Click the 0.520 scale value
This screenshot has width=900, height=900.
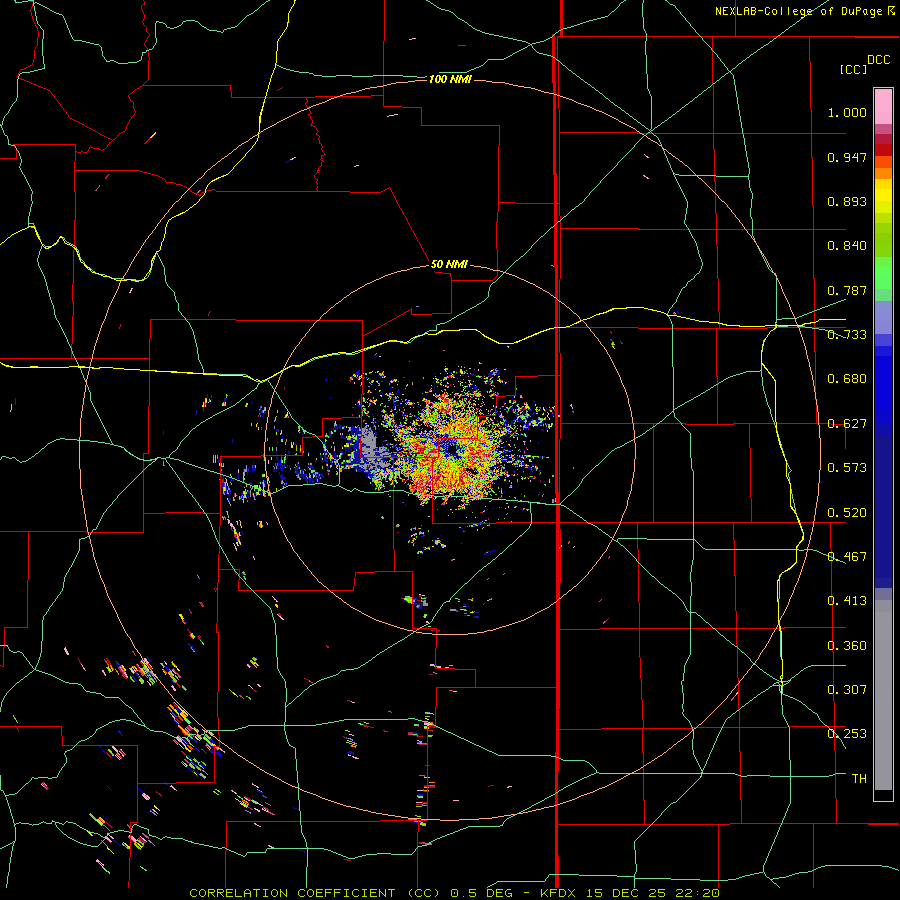[847, 513]
